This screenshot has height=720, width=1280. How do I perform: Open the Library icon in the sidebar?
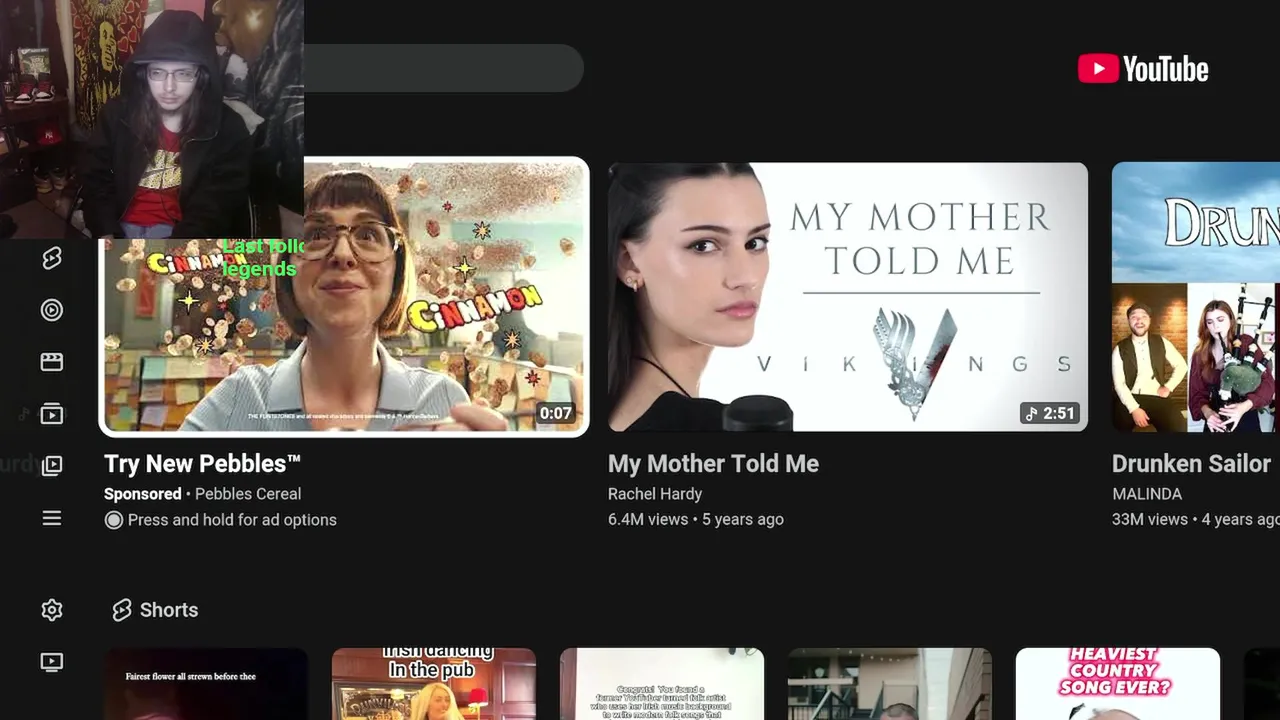[x=52, y=466]
